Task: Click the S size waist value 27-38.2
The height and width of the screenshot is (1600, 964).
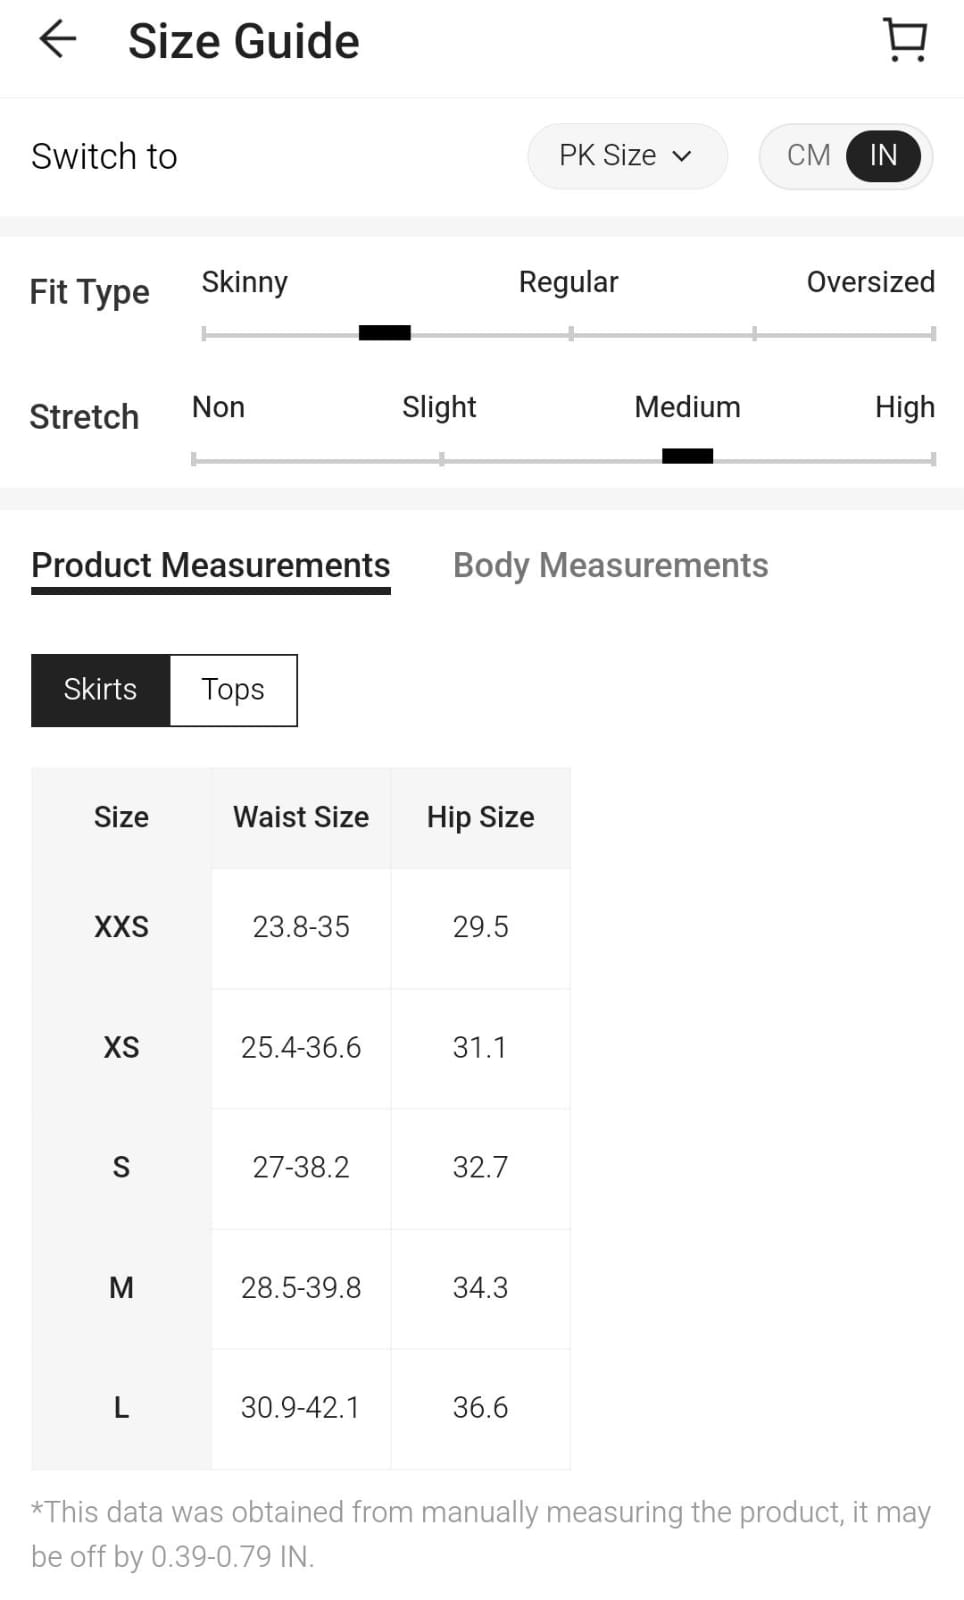Action: (x=301, y=1167)
